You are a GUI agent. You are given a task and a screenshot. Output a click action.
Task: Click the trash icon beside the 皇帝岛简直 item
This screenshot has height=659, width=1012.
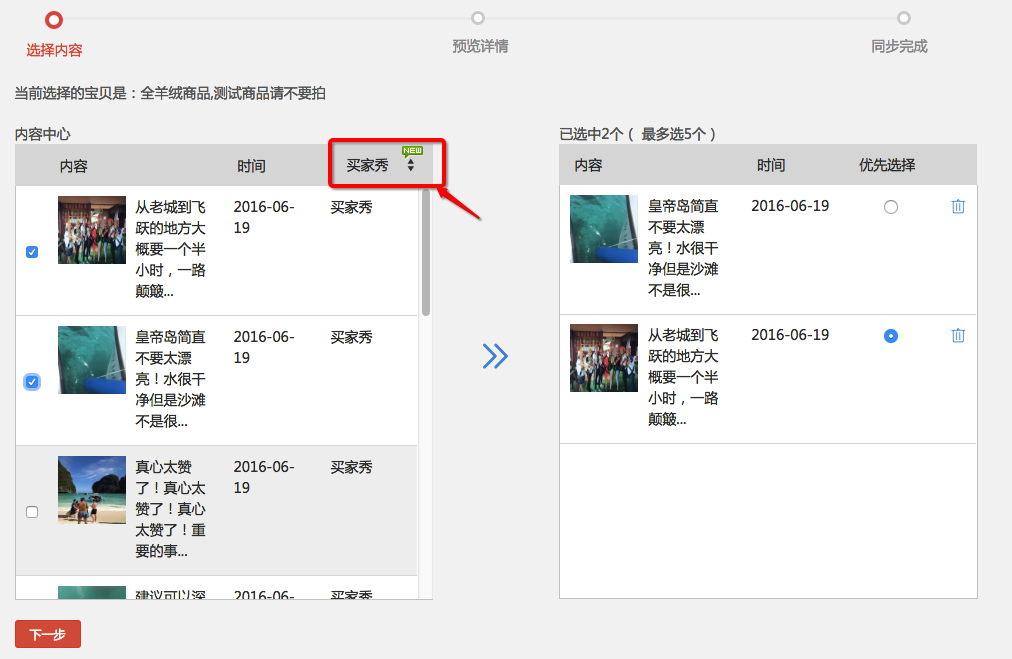pos(958,206)
